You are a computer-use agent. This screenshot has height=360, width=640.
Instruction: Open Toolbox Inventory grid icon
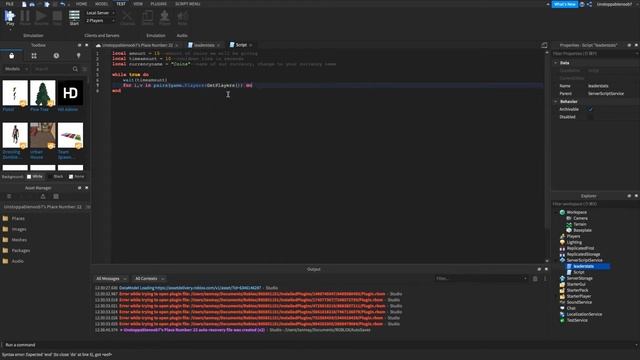point(34,56)
